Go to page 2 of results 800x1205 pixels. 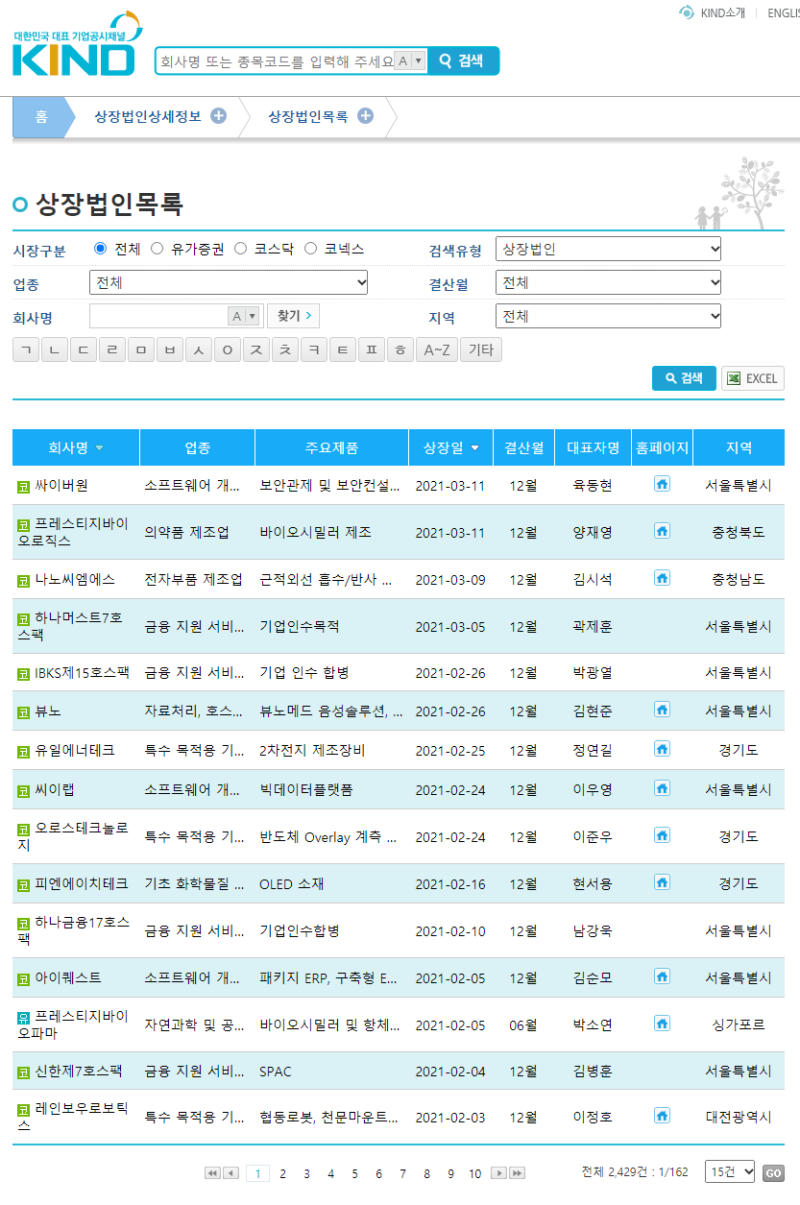[x=283, y=1172]
